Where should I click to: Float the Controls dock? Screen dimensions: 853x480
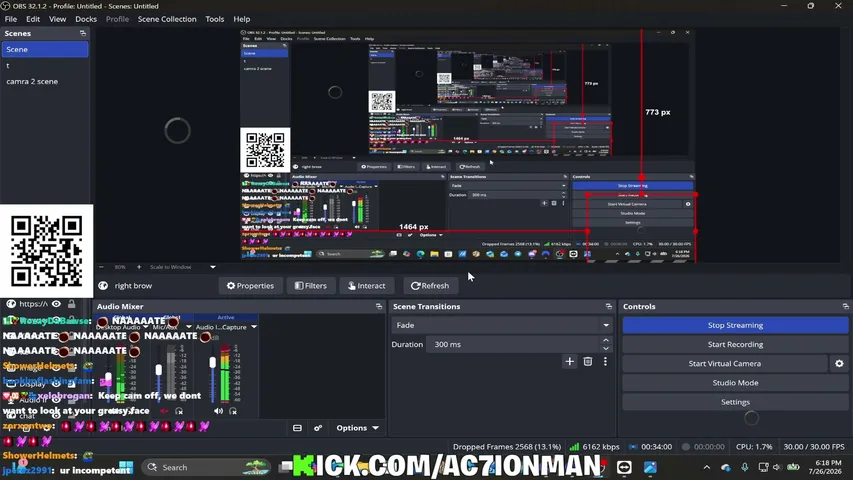click(845, 306)
